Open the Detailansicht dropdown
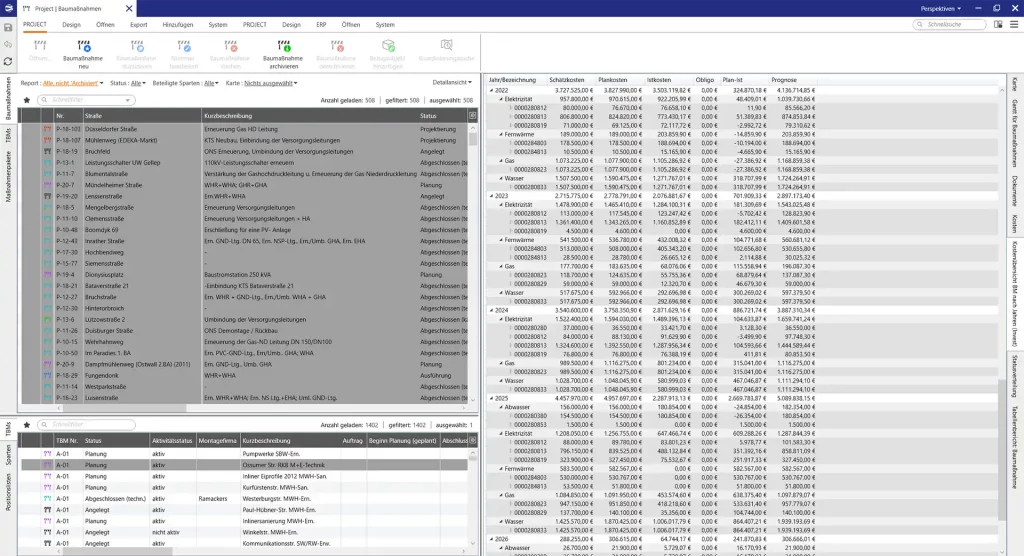Viewport: 1024px width, 556px height. 452,83
